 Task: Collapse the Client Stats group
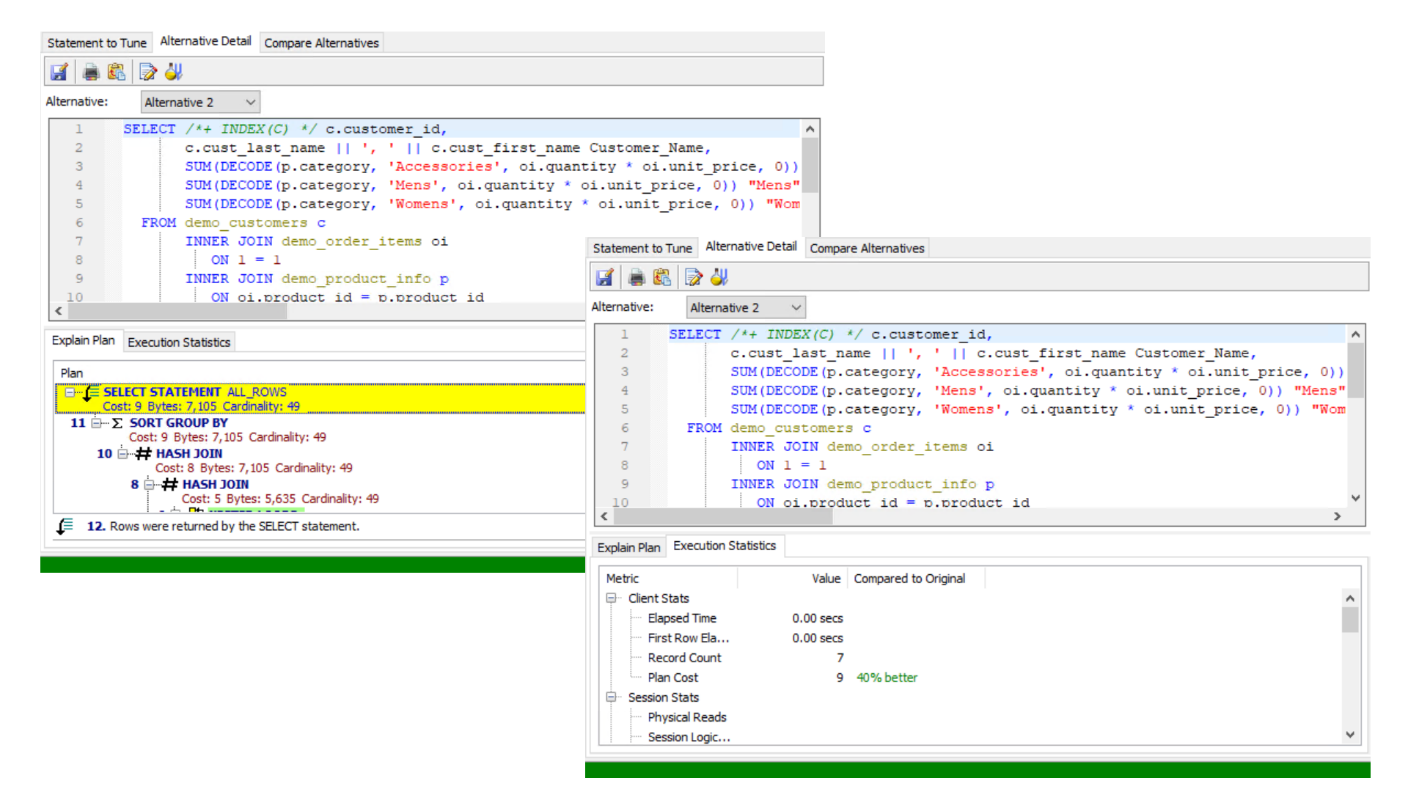coord(609,598)
